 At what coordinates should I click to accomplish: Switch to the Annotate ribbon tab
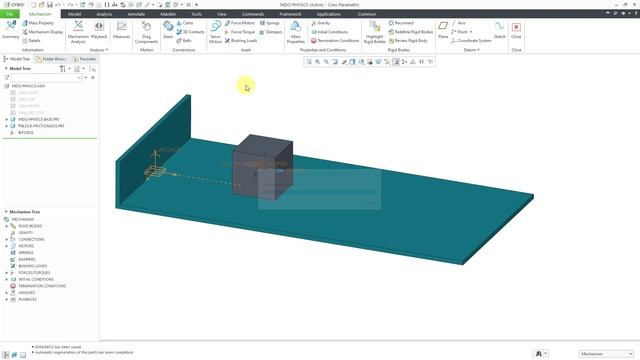[136, 14]
